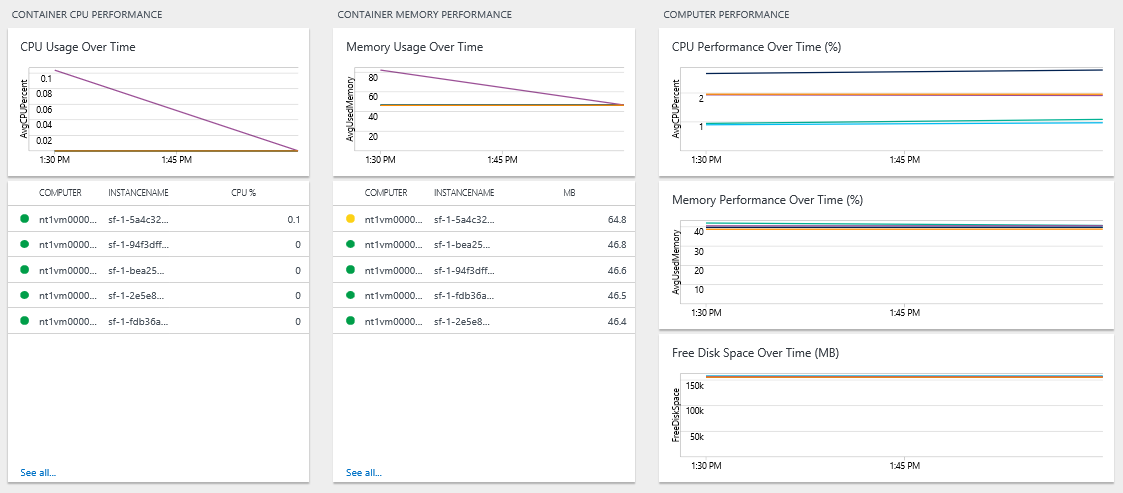Sort by the CPU % column header
The height and width of the screenshot is (493, 1123).
(x=244, y=192)
